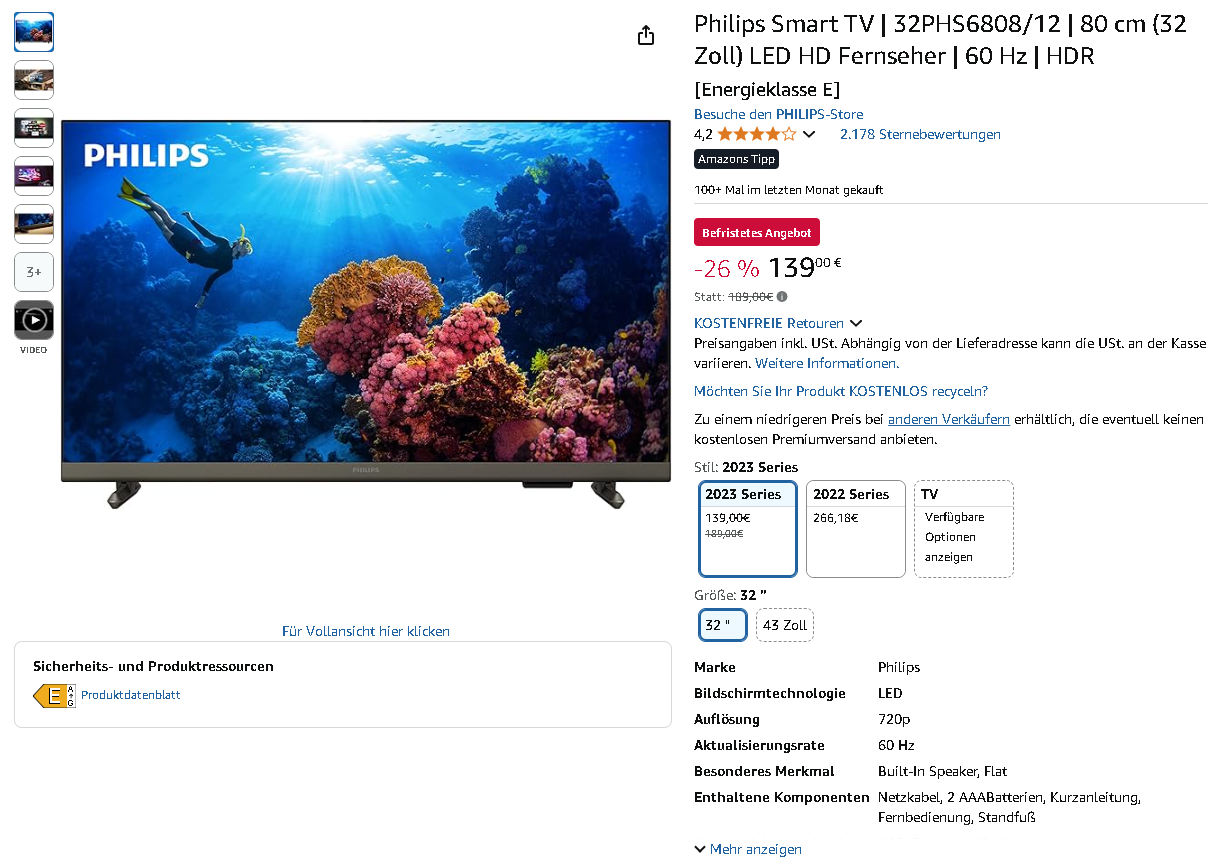The image size is (1214, 861).
Task: Click the info icon next to 189,00€
Action: (782, 297)
